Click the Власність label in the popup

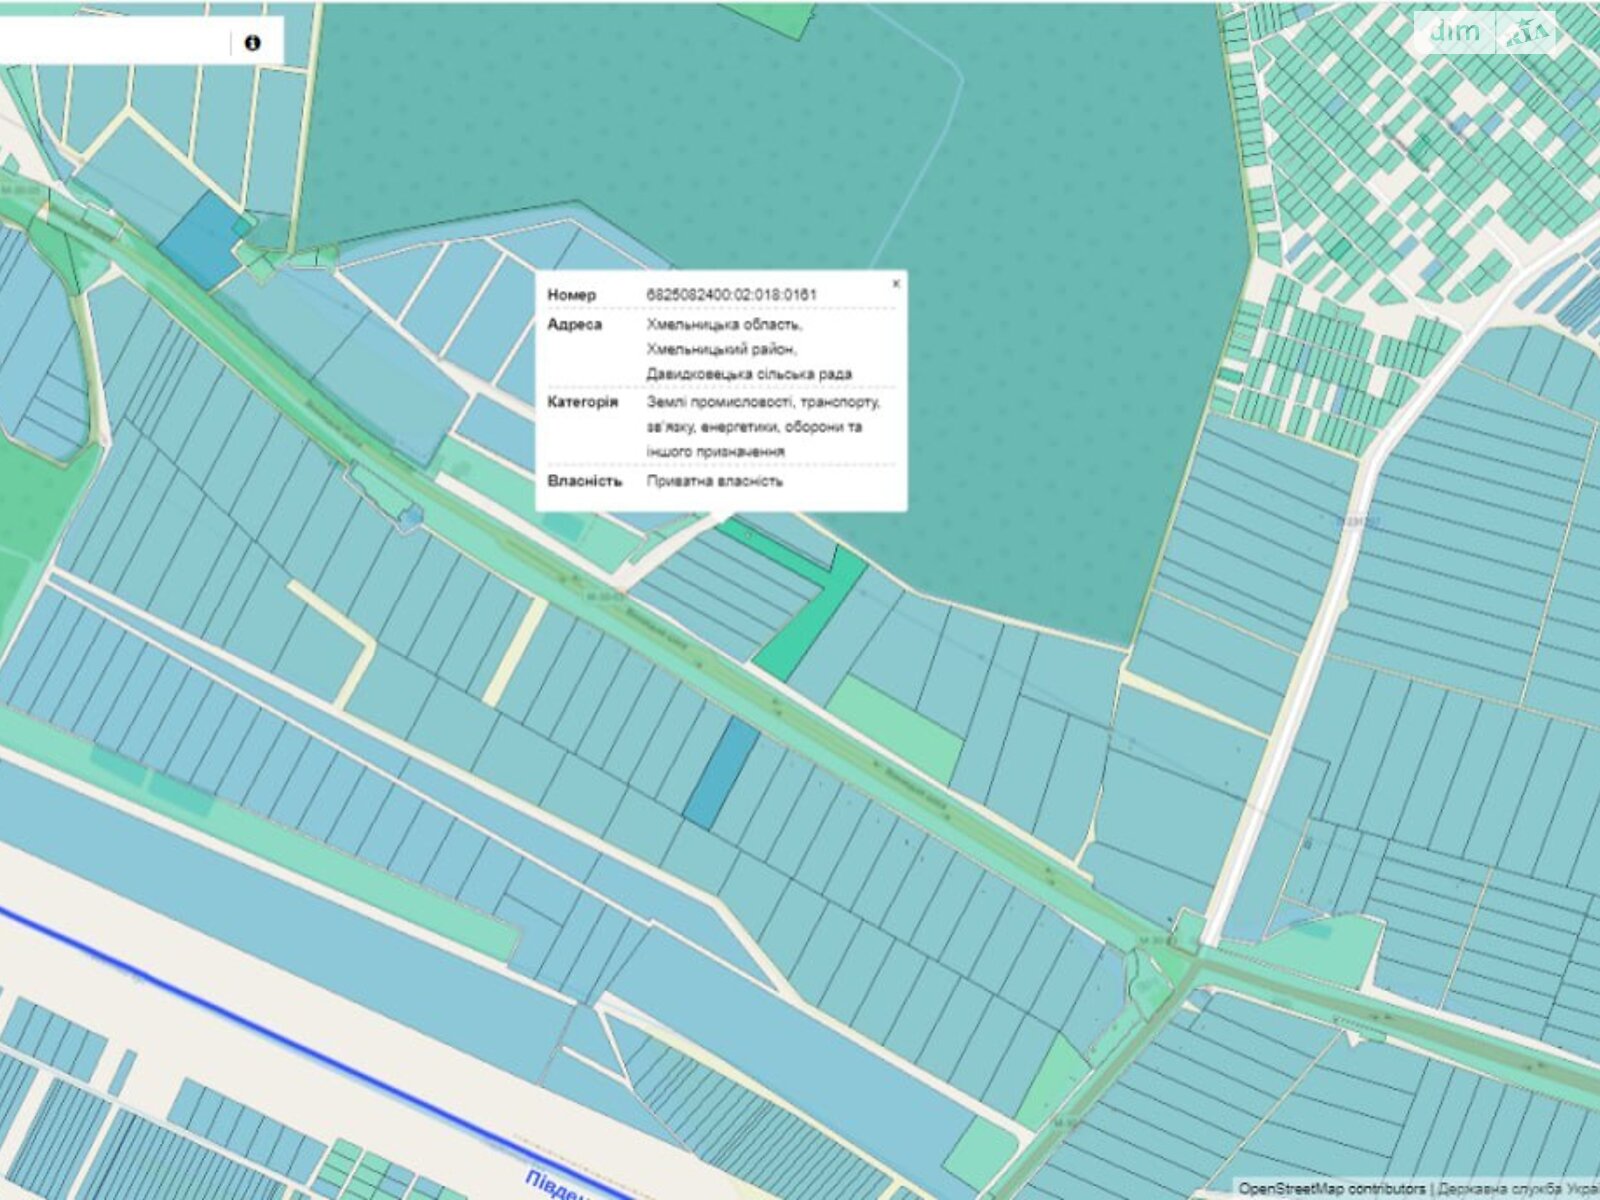584,481
